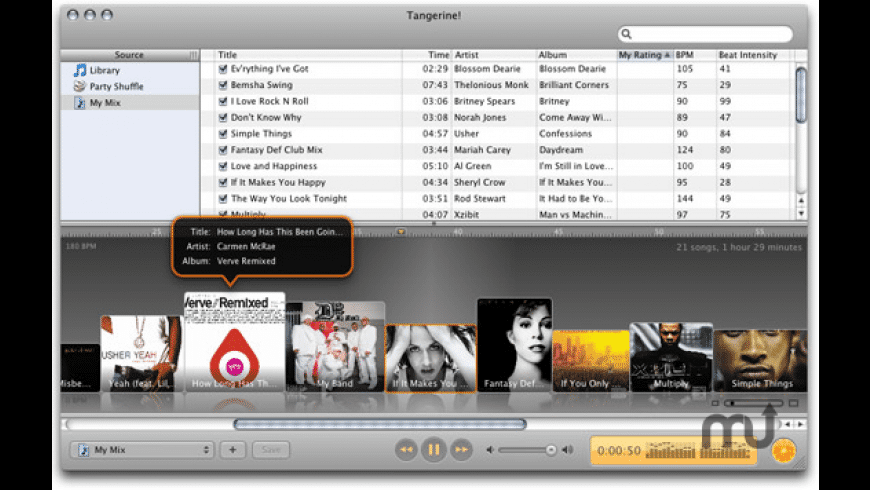This screenshot has width=870, height=490.
Task: Skip to the previous track
Action: (x=406, y=449)
